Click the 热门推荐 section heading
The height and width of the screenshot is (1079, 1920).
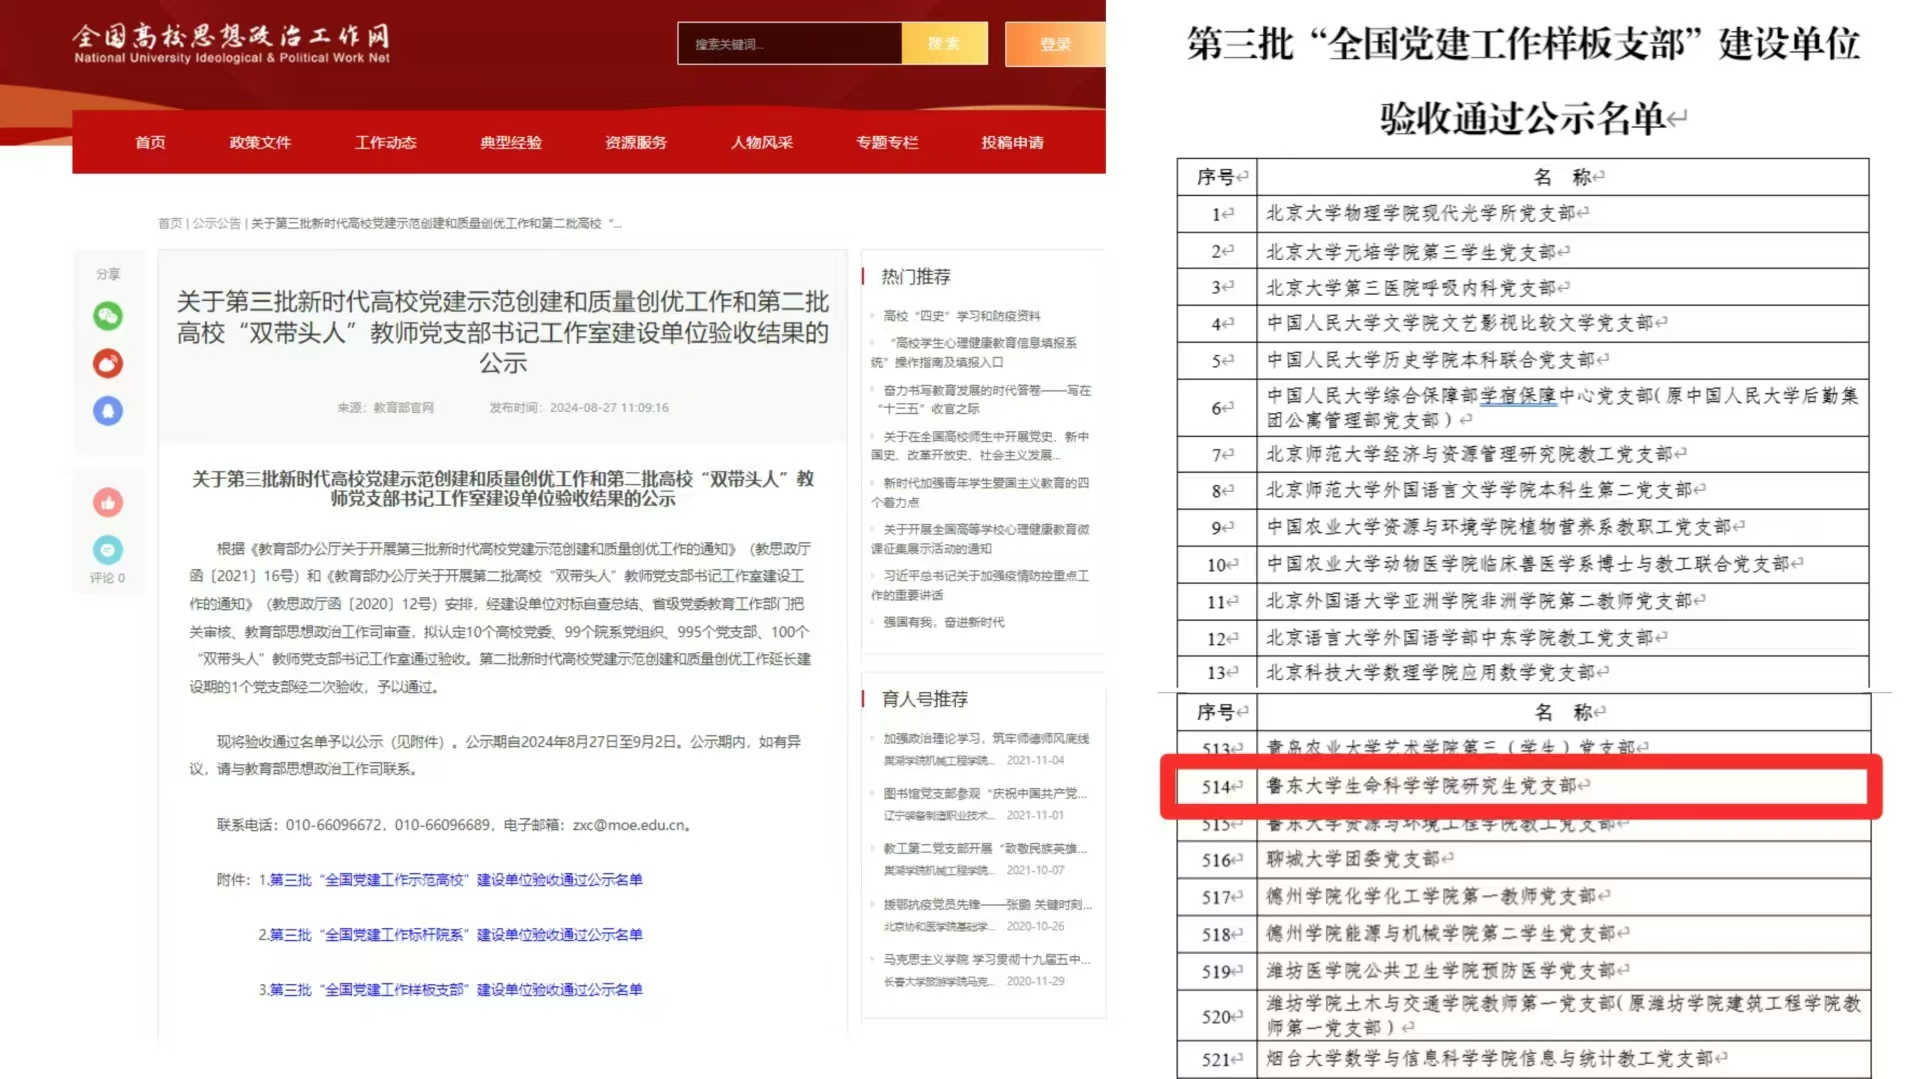(x=915, y=277)
